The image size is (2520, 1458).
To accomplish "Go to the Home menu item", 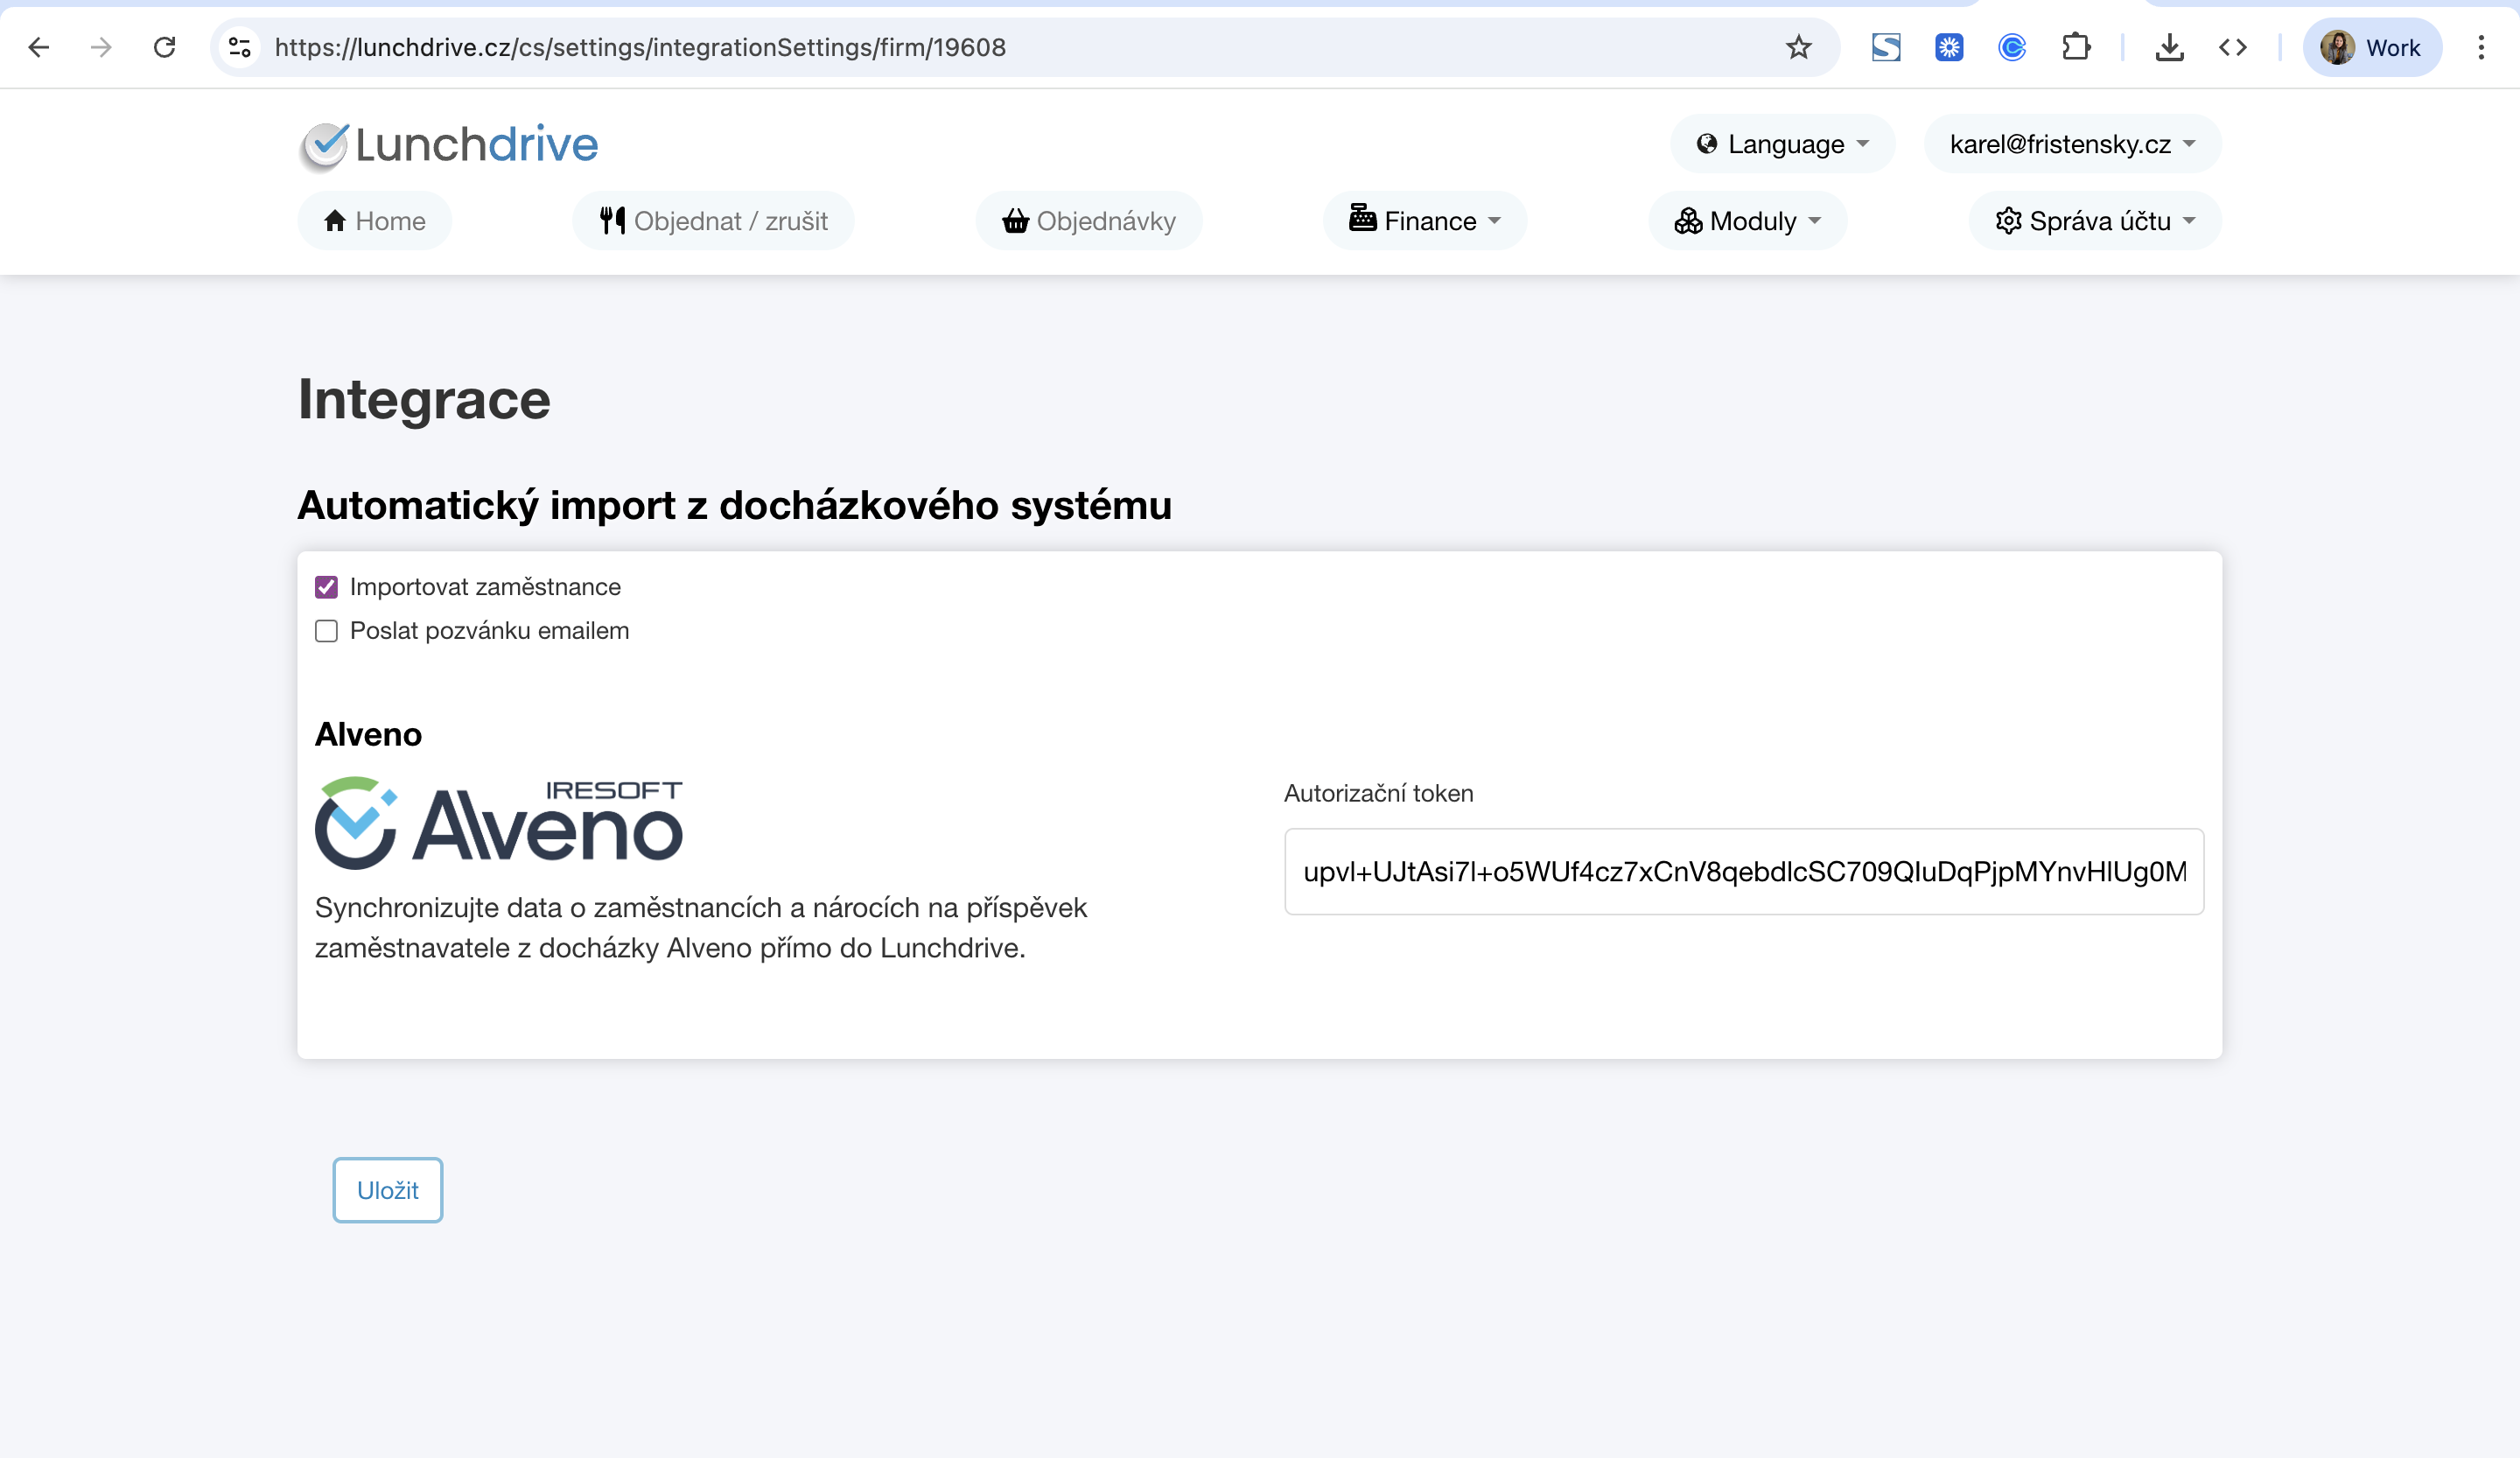I will tap(375, 221).
